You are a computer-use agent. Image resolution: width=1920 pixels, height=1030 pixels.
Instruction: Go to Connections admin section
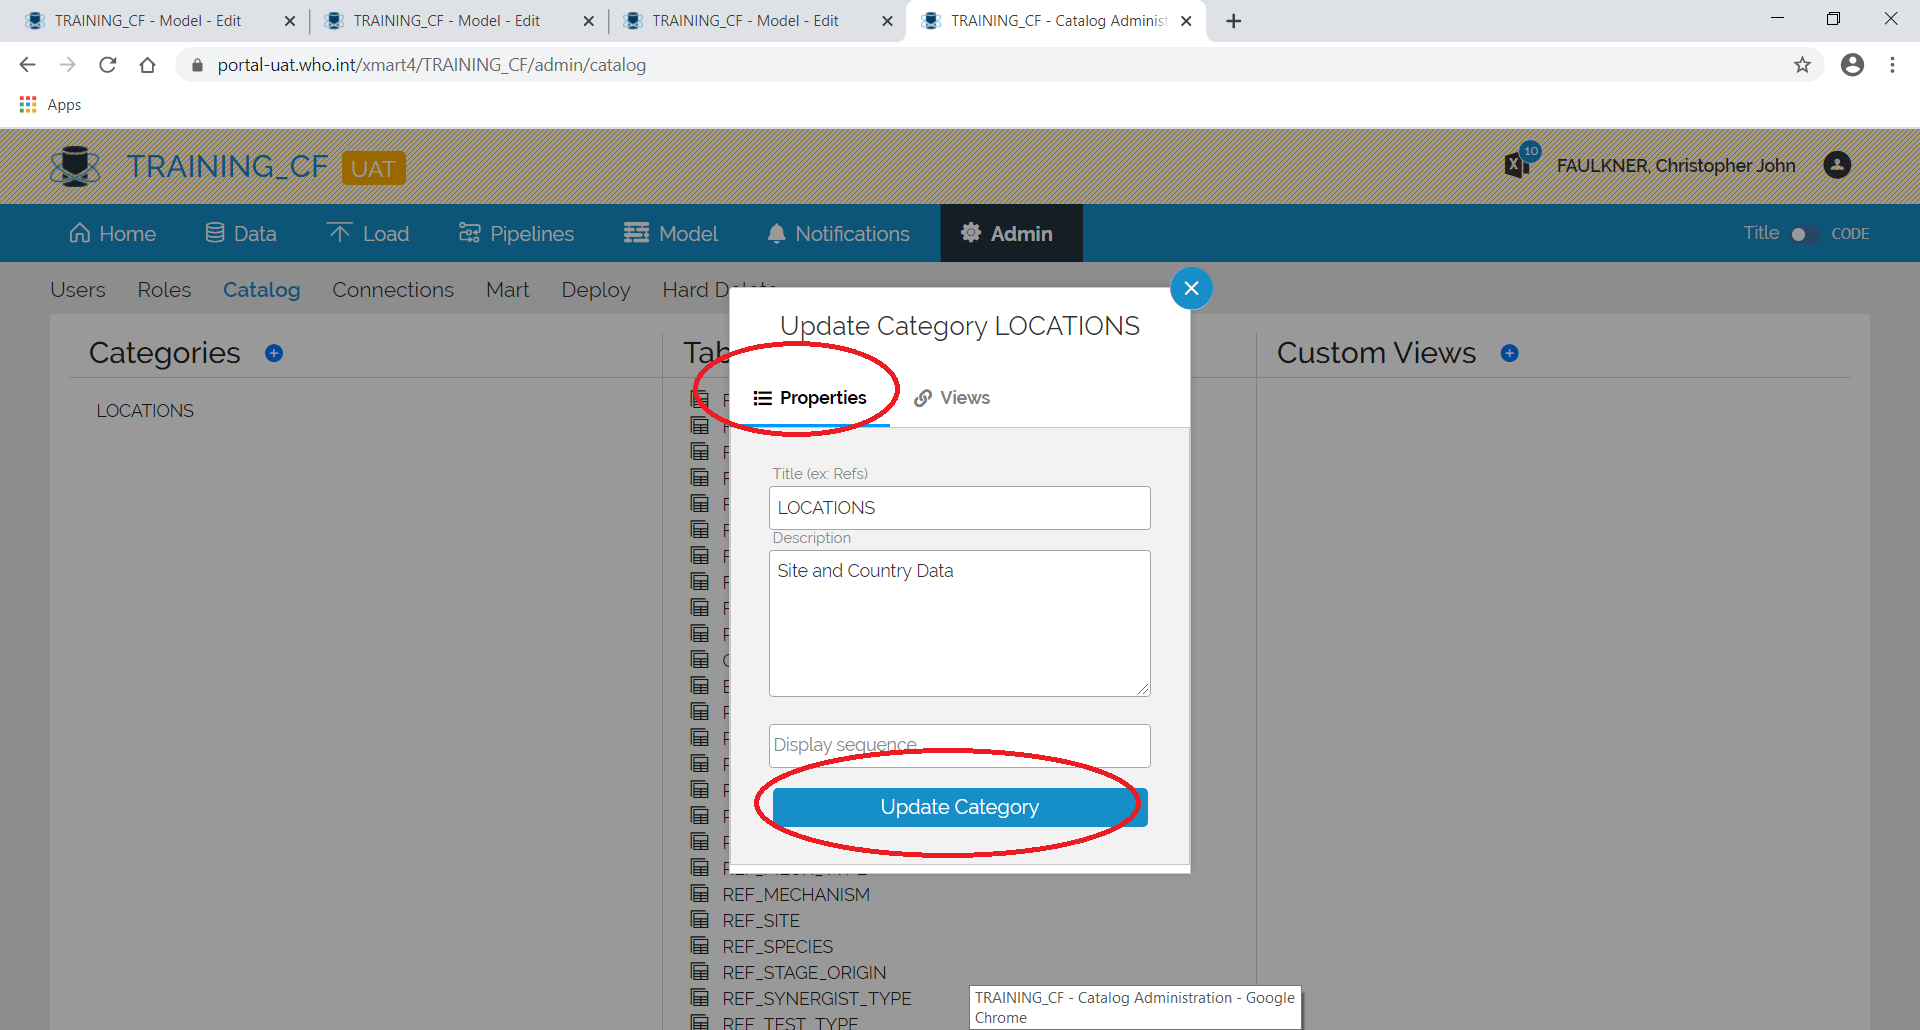[x=393, y=290]
